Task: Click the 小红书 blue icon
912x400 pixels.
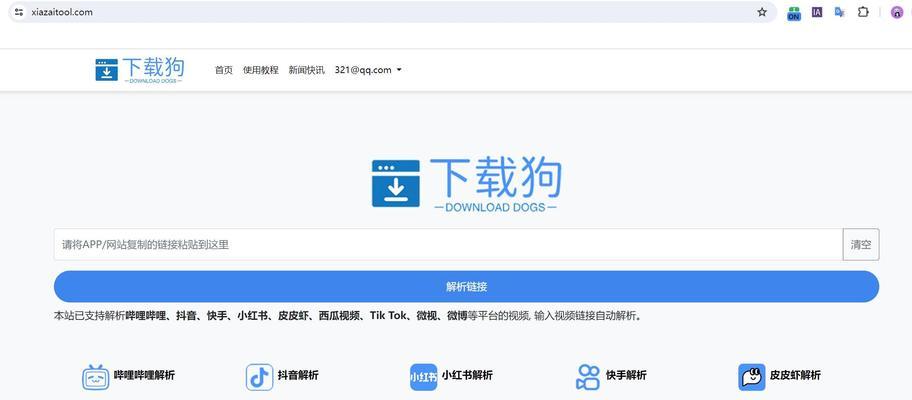Action: [423, 377]
